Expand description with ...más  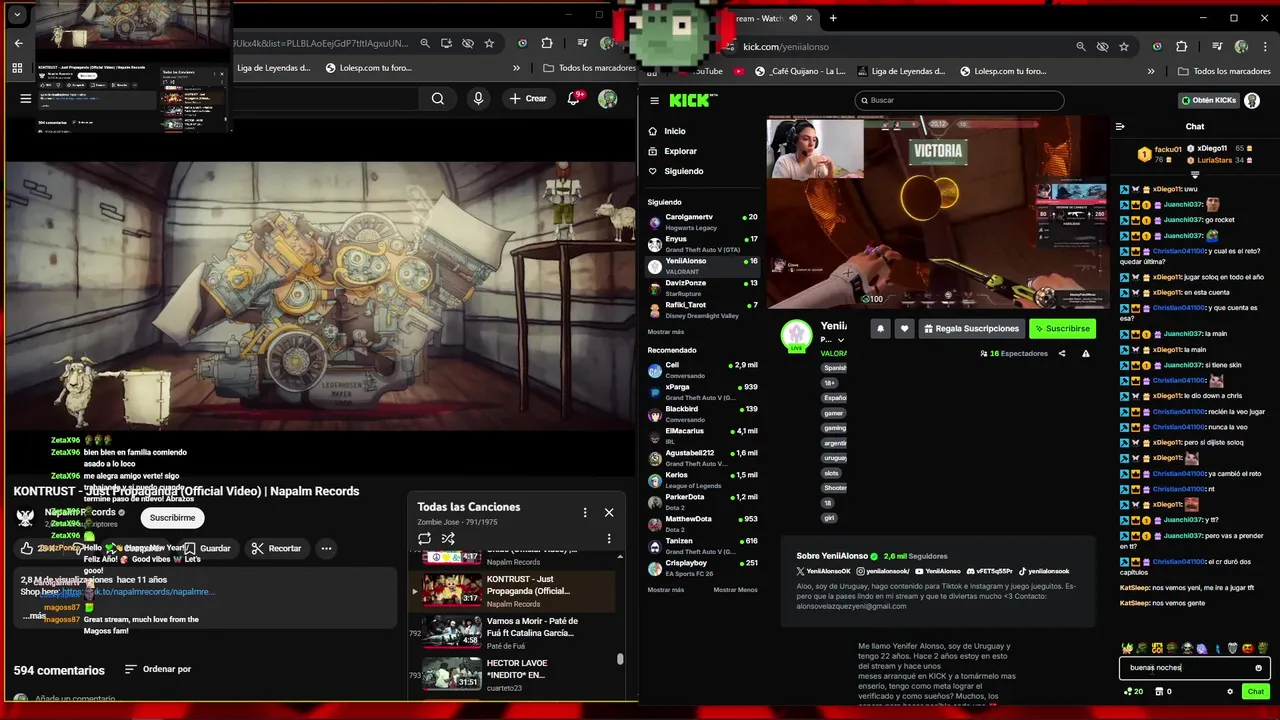point(34,616)
